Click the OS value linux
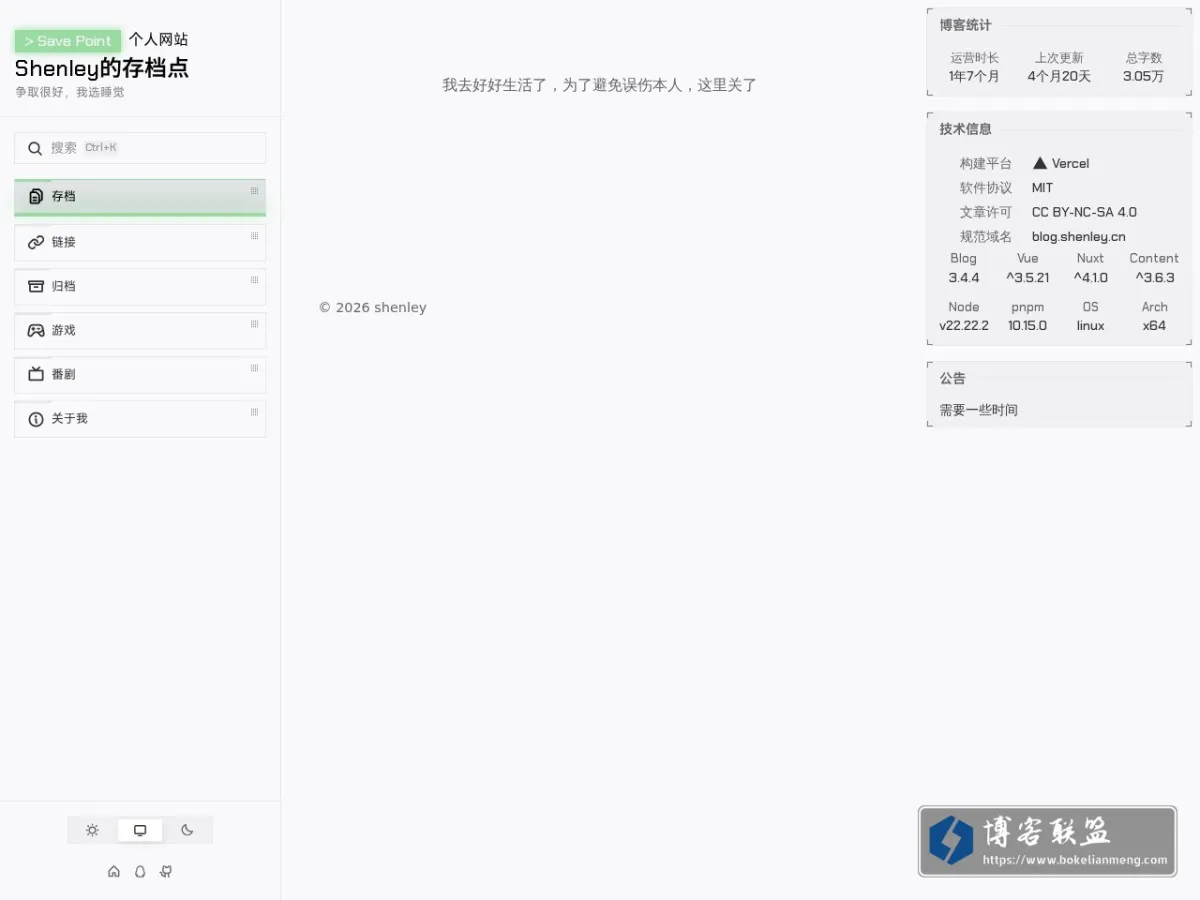 pos(1091,325)
